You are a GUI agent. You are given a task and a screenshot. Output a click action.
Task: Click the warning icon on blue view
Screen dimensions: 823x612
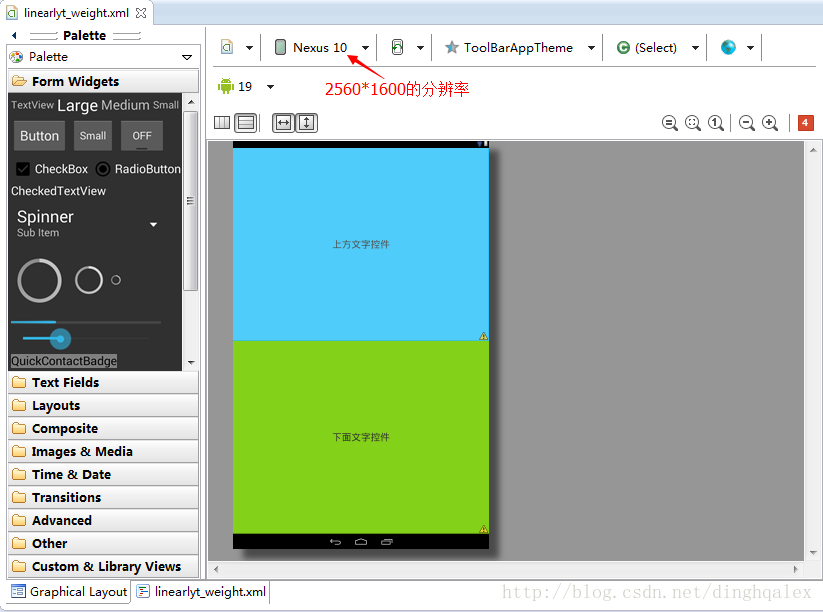483,336
